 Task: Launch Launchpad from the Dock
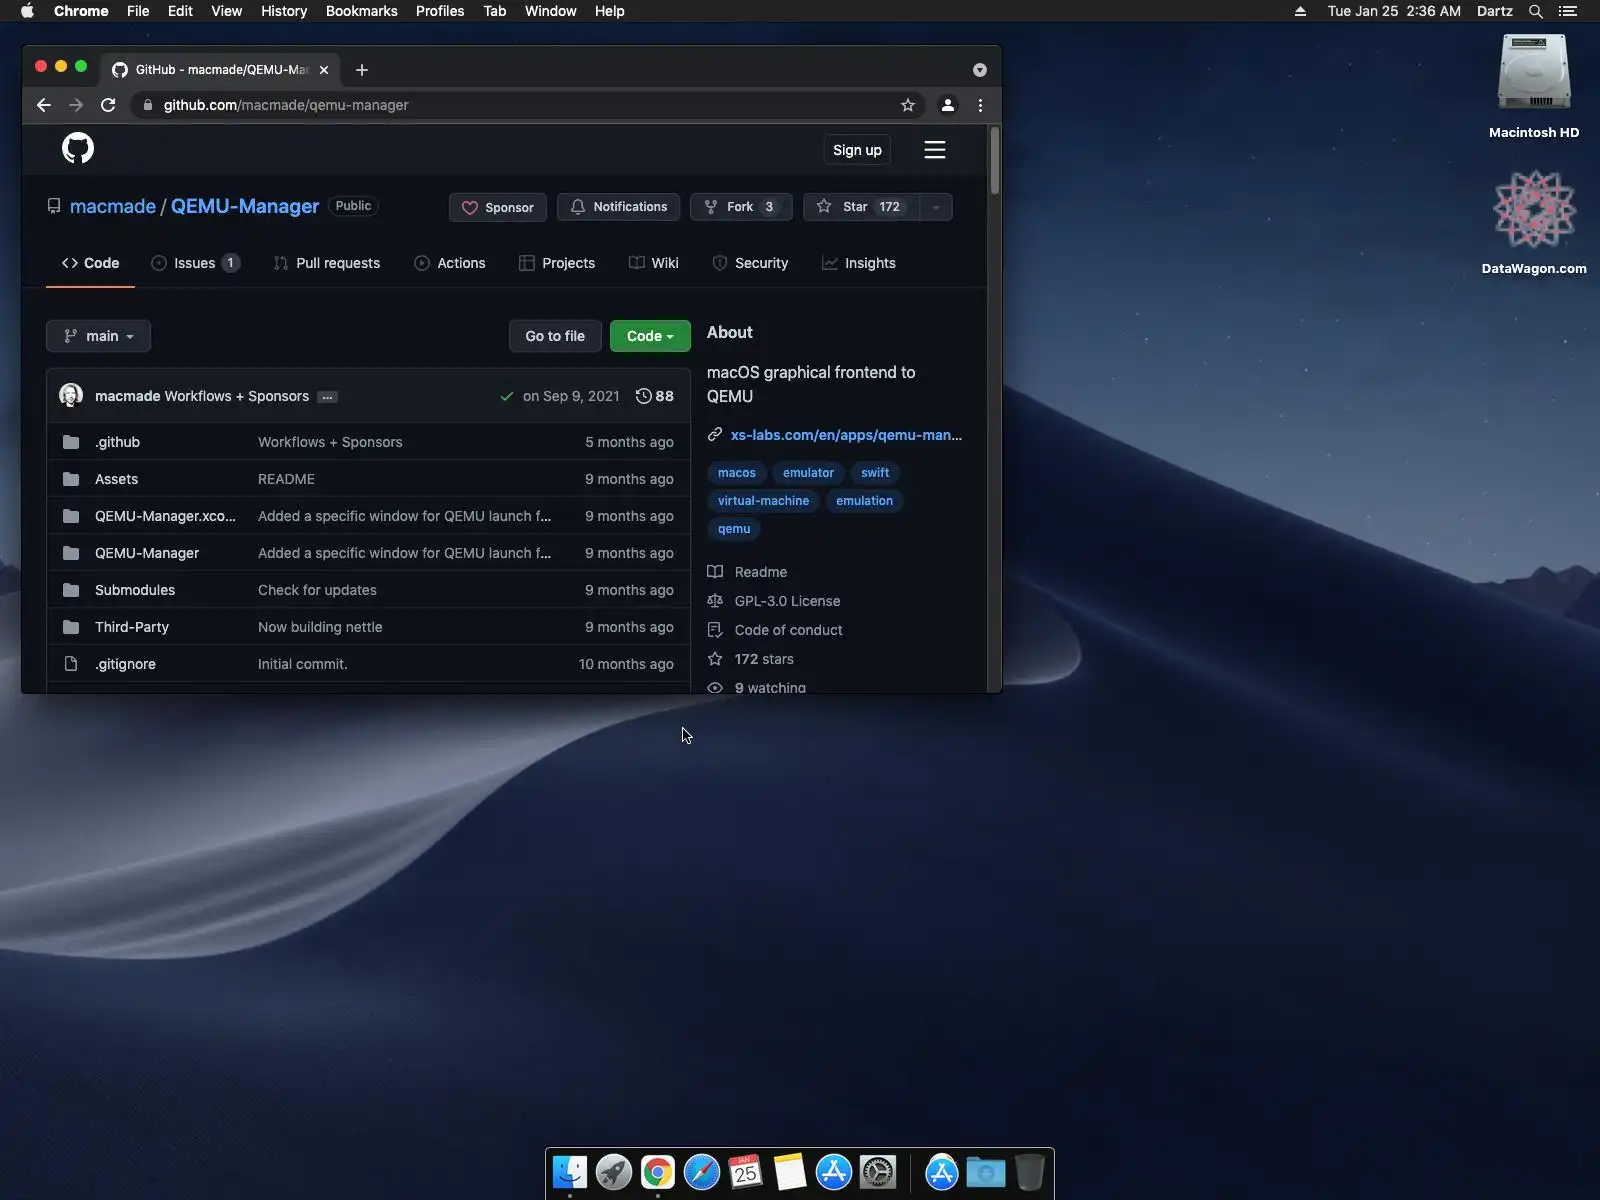[614, 1172]
